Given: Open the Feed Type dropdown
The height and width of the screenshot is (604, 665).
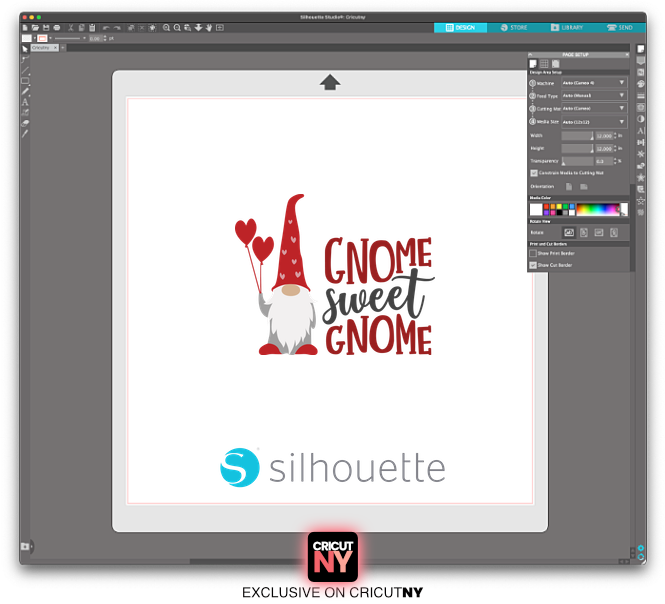Looking at the screenshot, I should click(594, 95).
